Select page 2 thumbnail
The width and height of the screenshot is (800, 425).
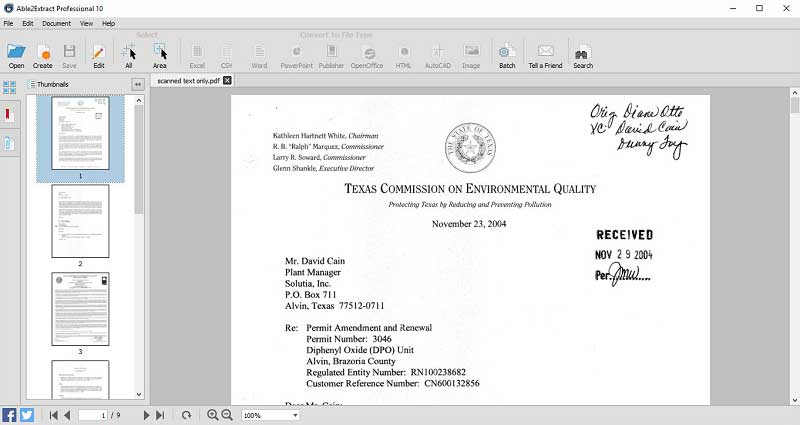point(80,221)
